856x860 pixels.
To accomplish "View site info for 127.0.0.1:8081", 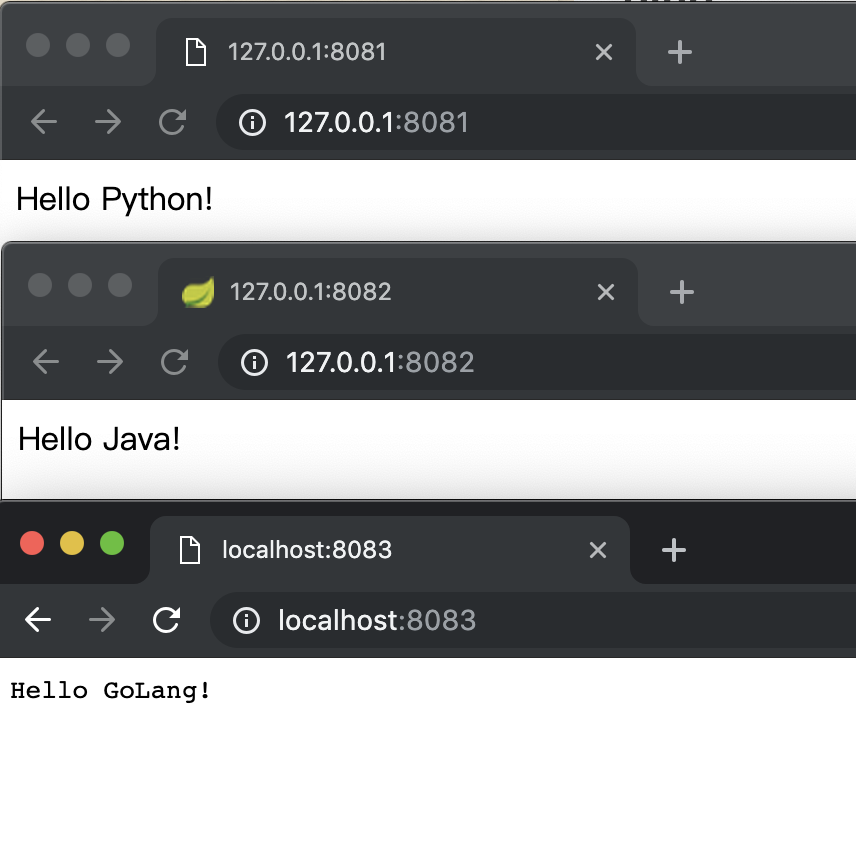I will [x=252, y=123].
